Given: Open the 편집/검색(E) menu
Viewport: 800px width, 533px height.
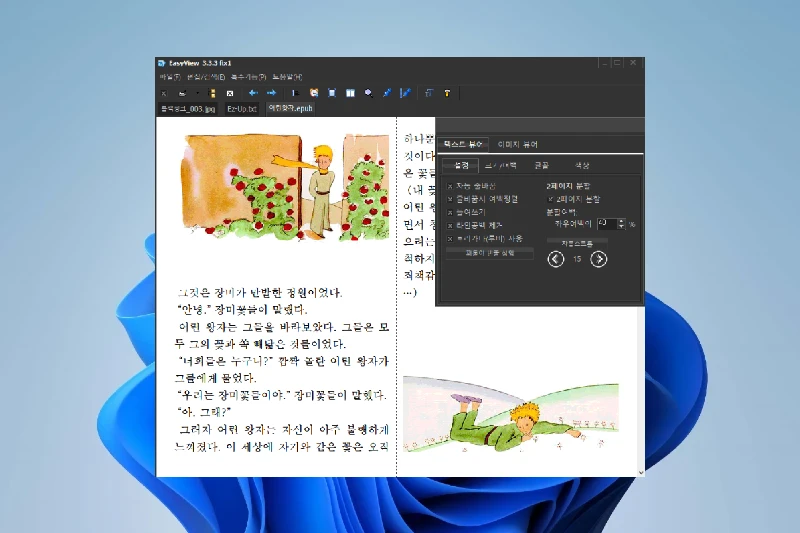Looking at the screenshot, I should 206,77.
